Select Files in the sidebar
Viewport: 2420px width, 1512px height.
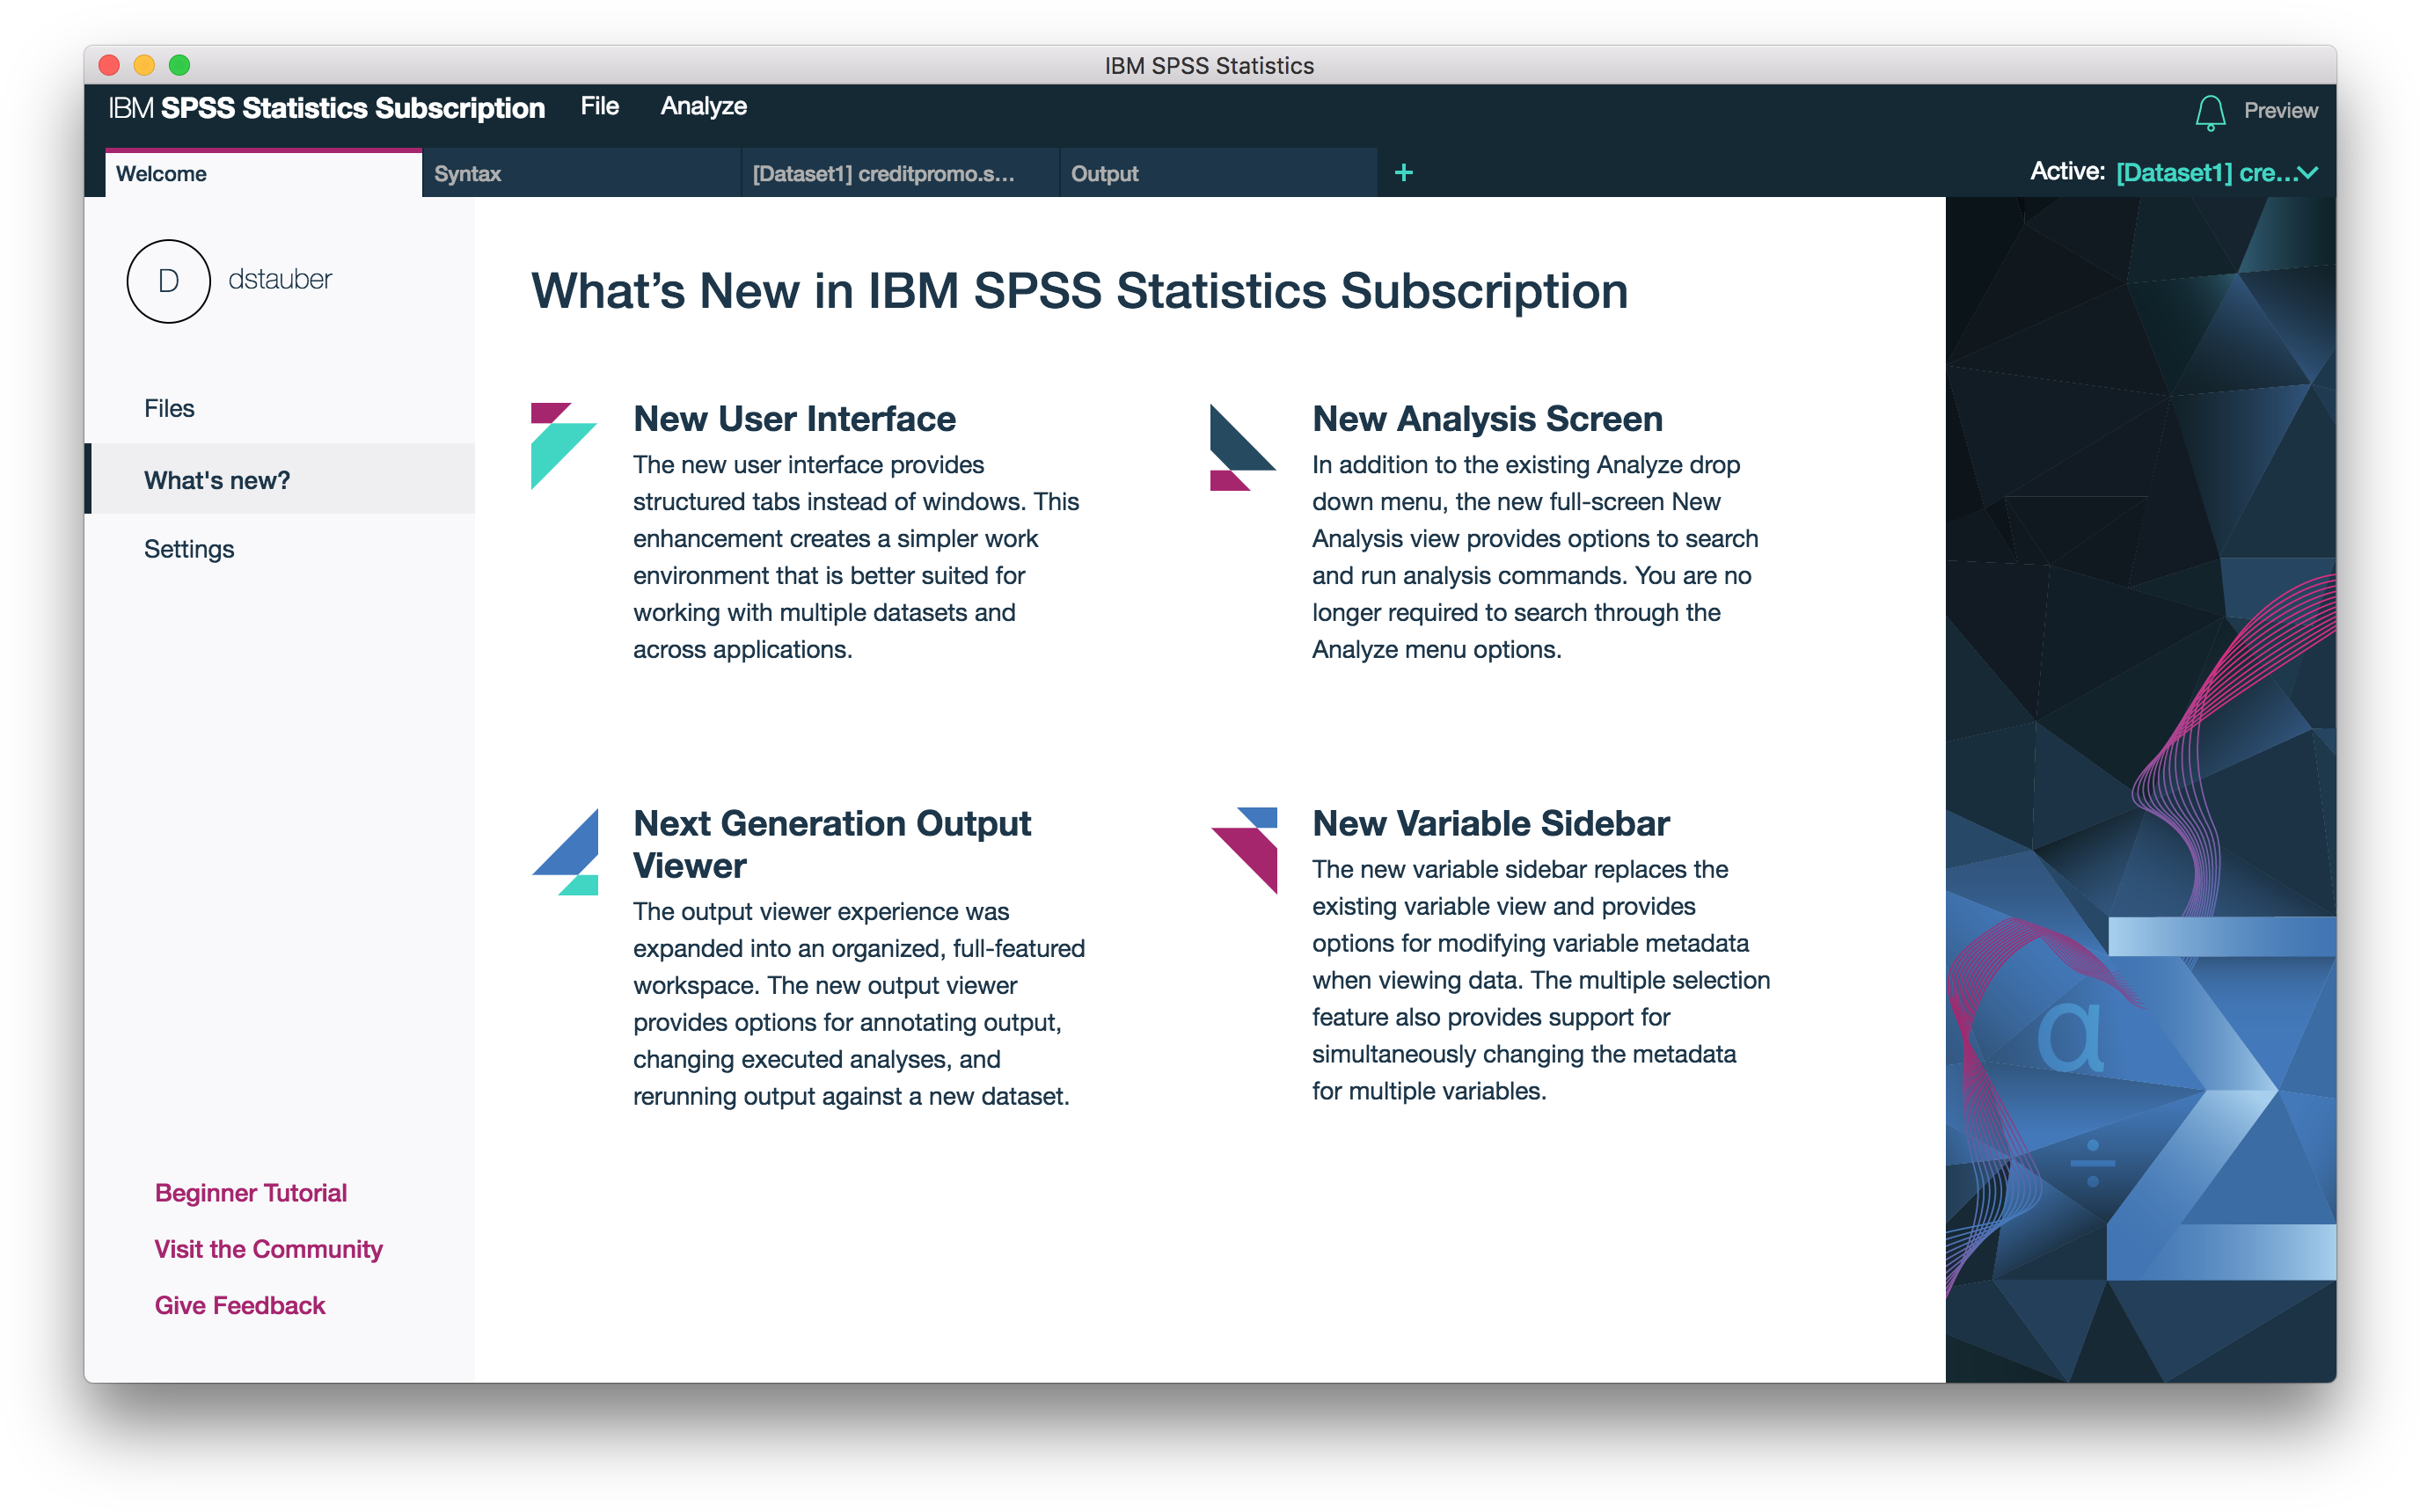click(169, 407)
